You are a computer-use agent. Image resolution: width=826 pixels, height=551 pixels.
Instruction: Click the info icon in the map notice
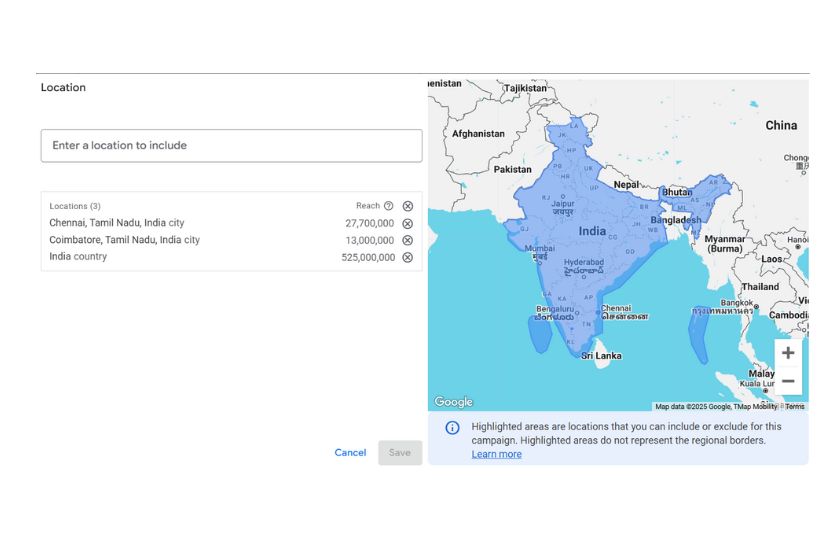point(453,428)
